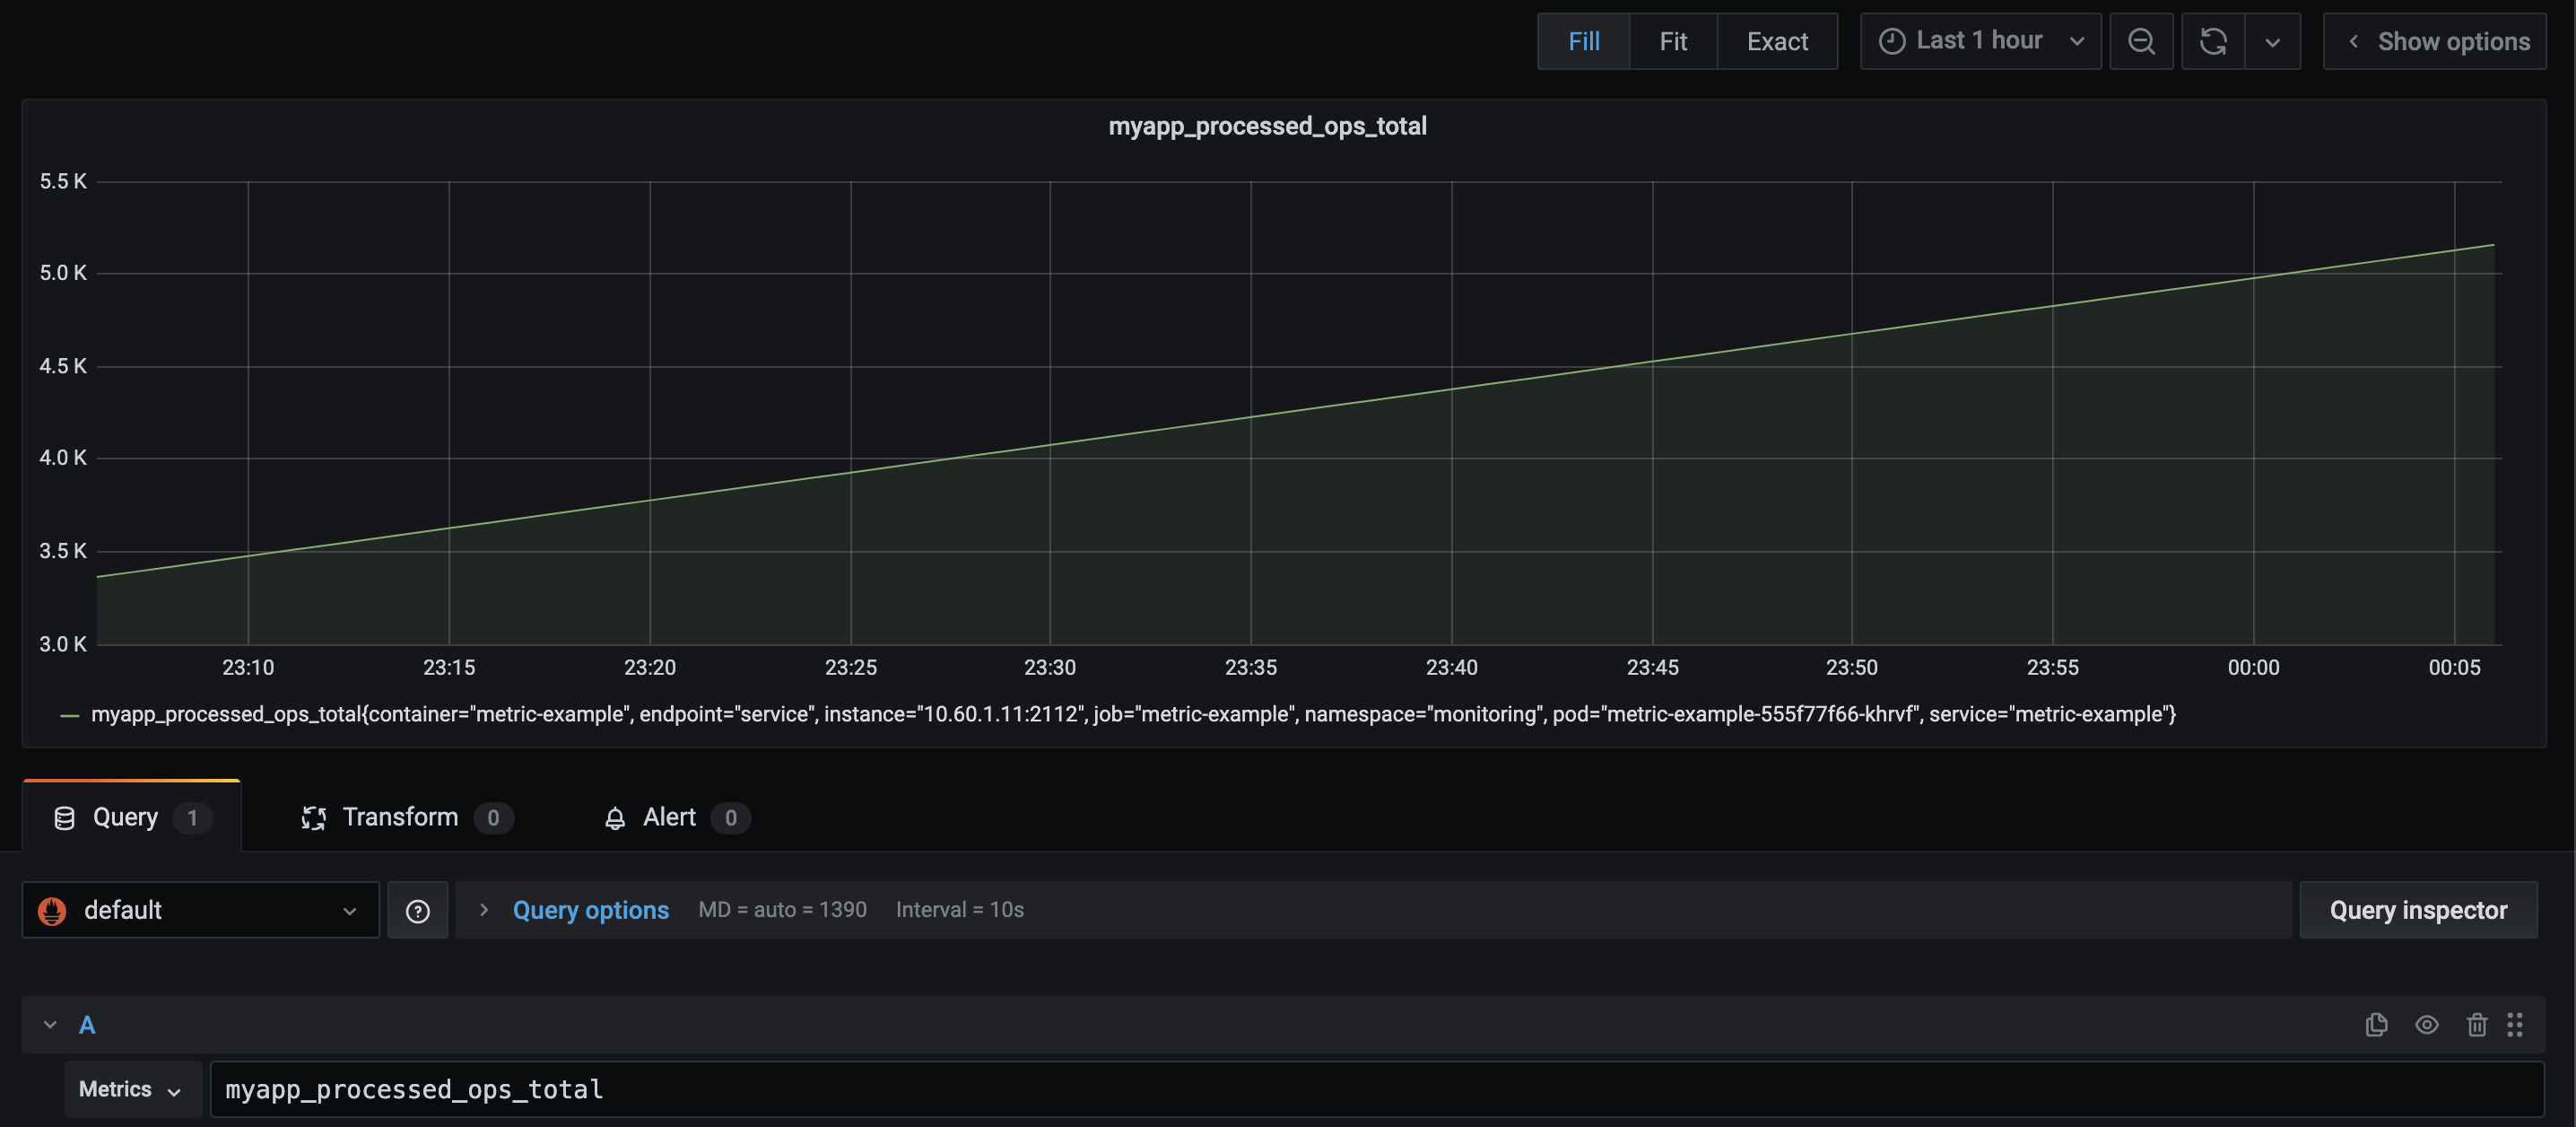Delete query A with trash icon

(x=2476, y=1025)
